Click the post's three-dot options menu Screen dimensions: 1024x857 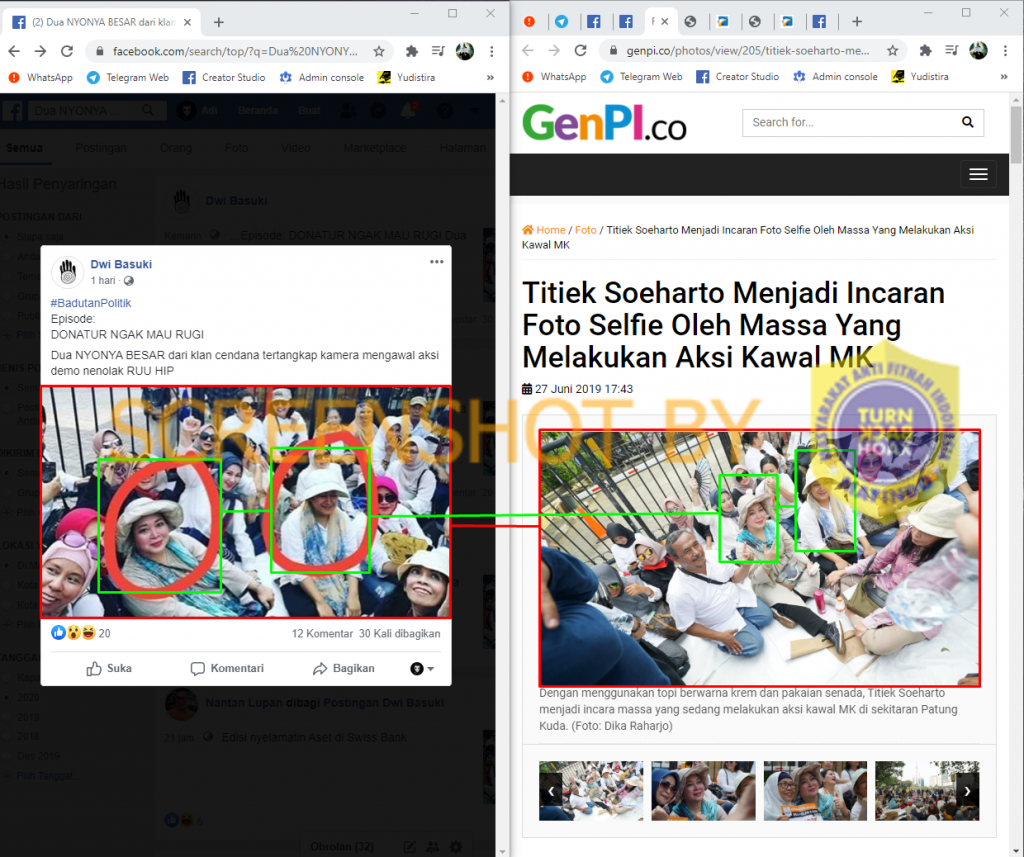(436, 262)
